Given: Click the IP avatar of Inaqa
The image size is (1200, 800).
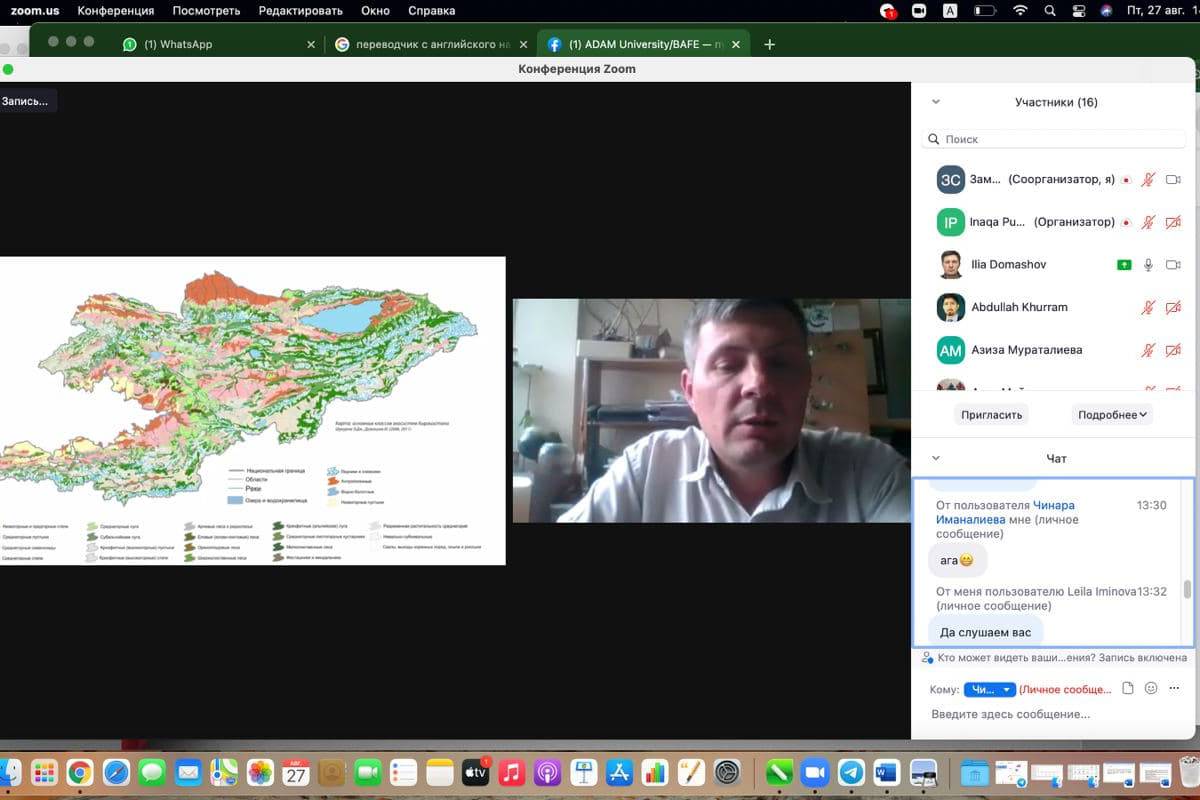Looking at the screenshot, I should 950,222.
